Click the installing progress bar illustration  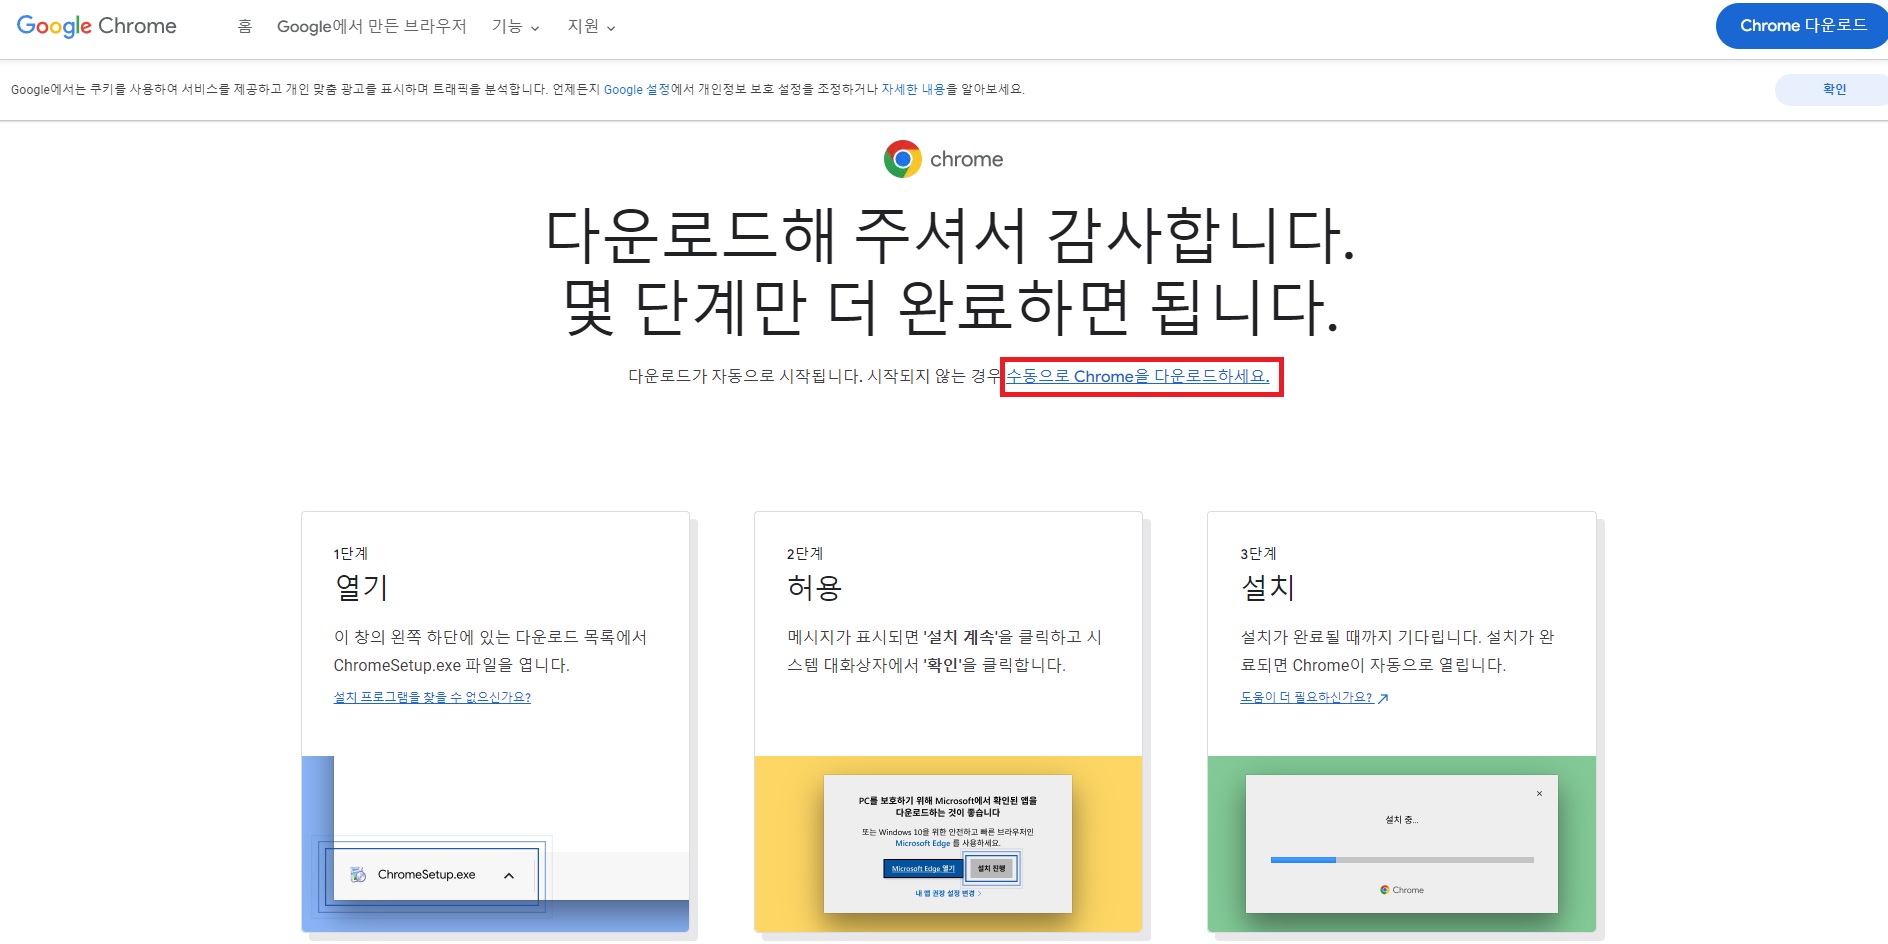tap(1402, 860)
